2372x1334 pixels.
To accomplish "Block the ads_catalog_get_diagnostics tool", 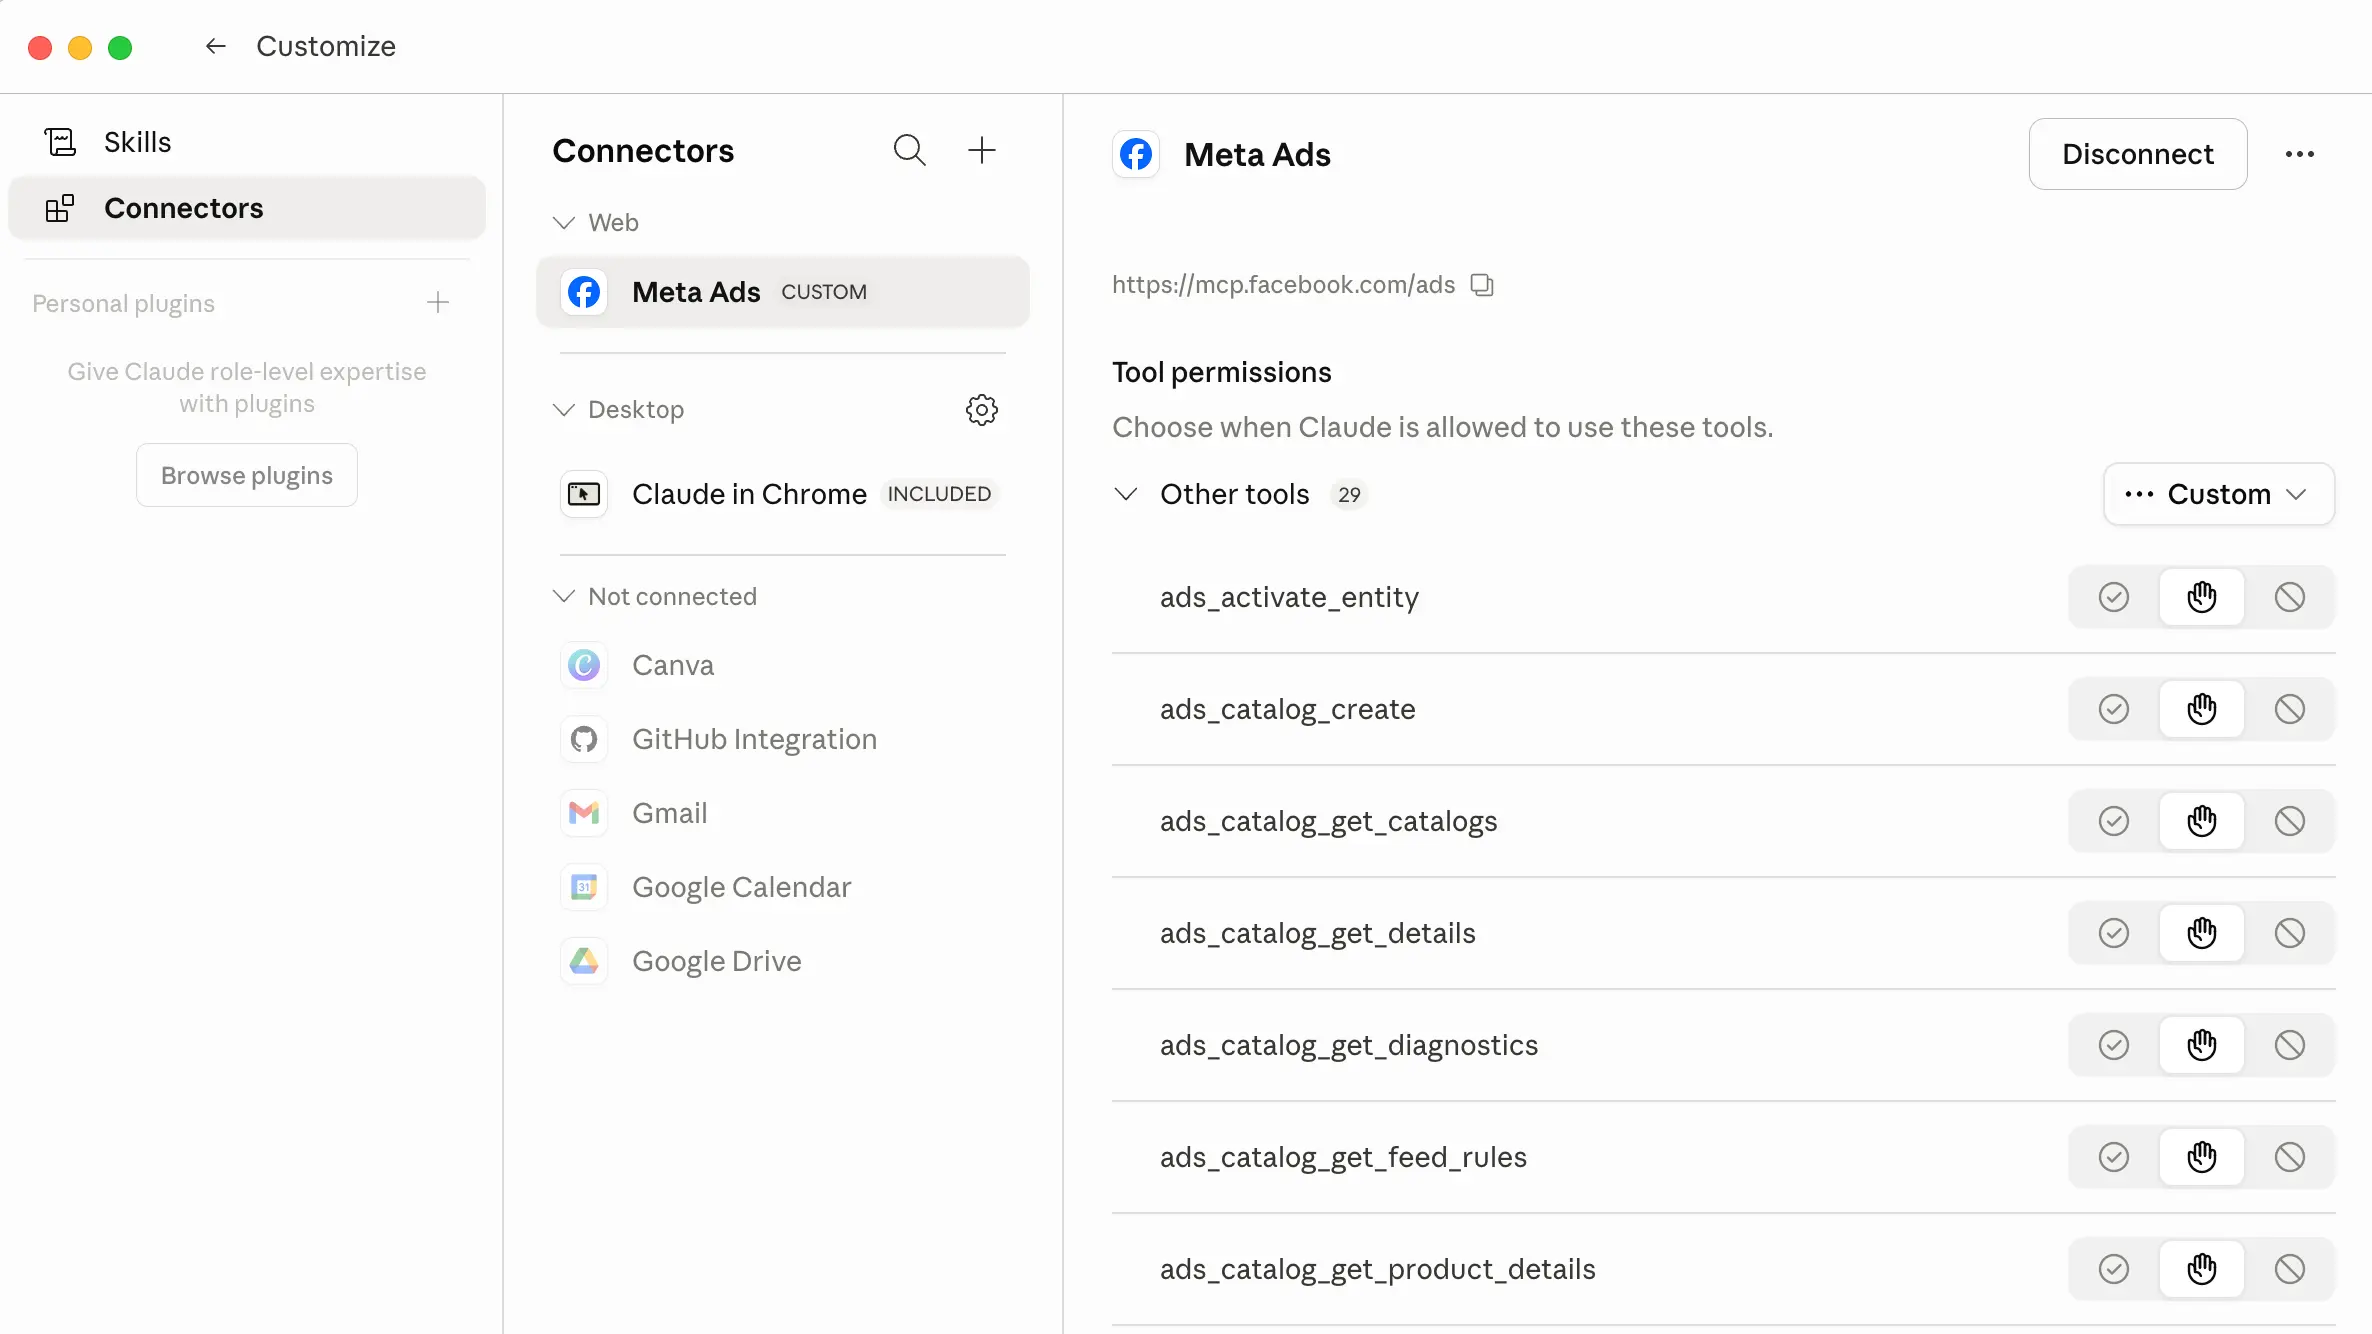I will coord(2290,1045).
